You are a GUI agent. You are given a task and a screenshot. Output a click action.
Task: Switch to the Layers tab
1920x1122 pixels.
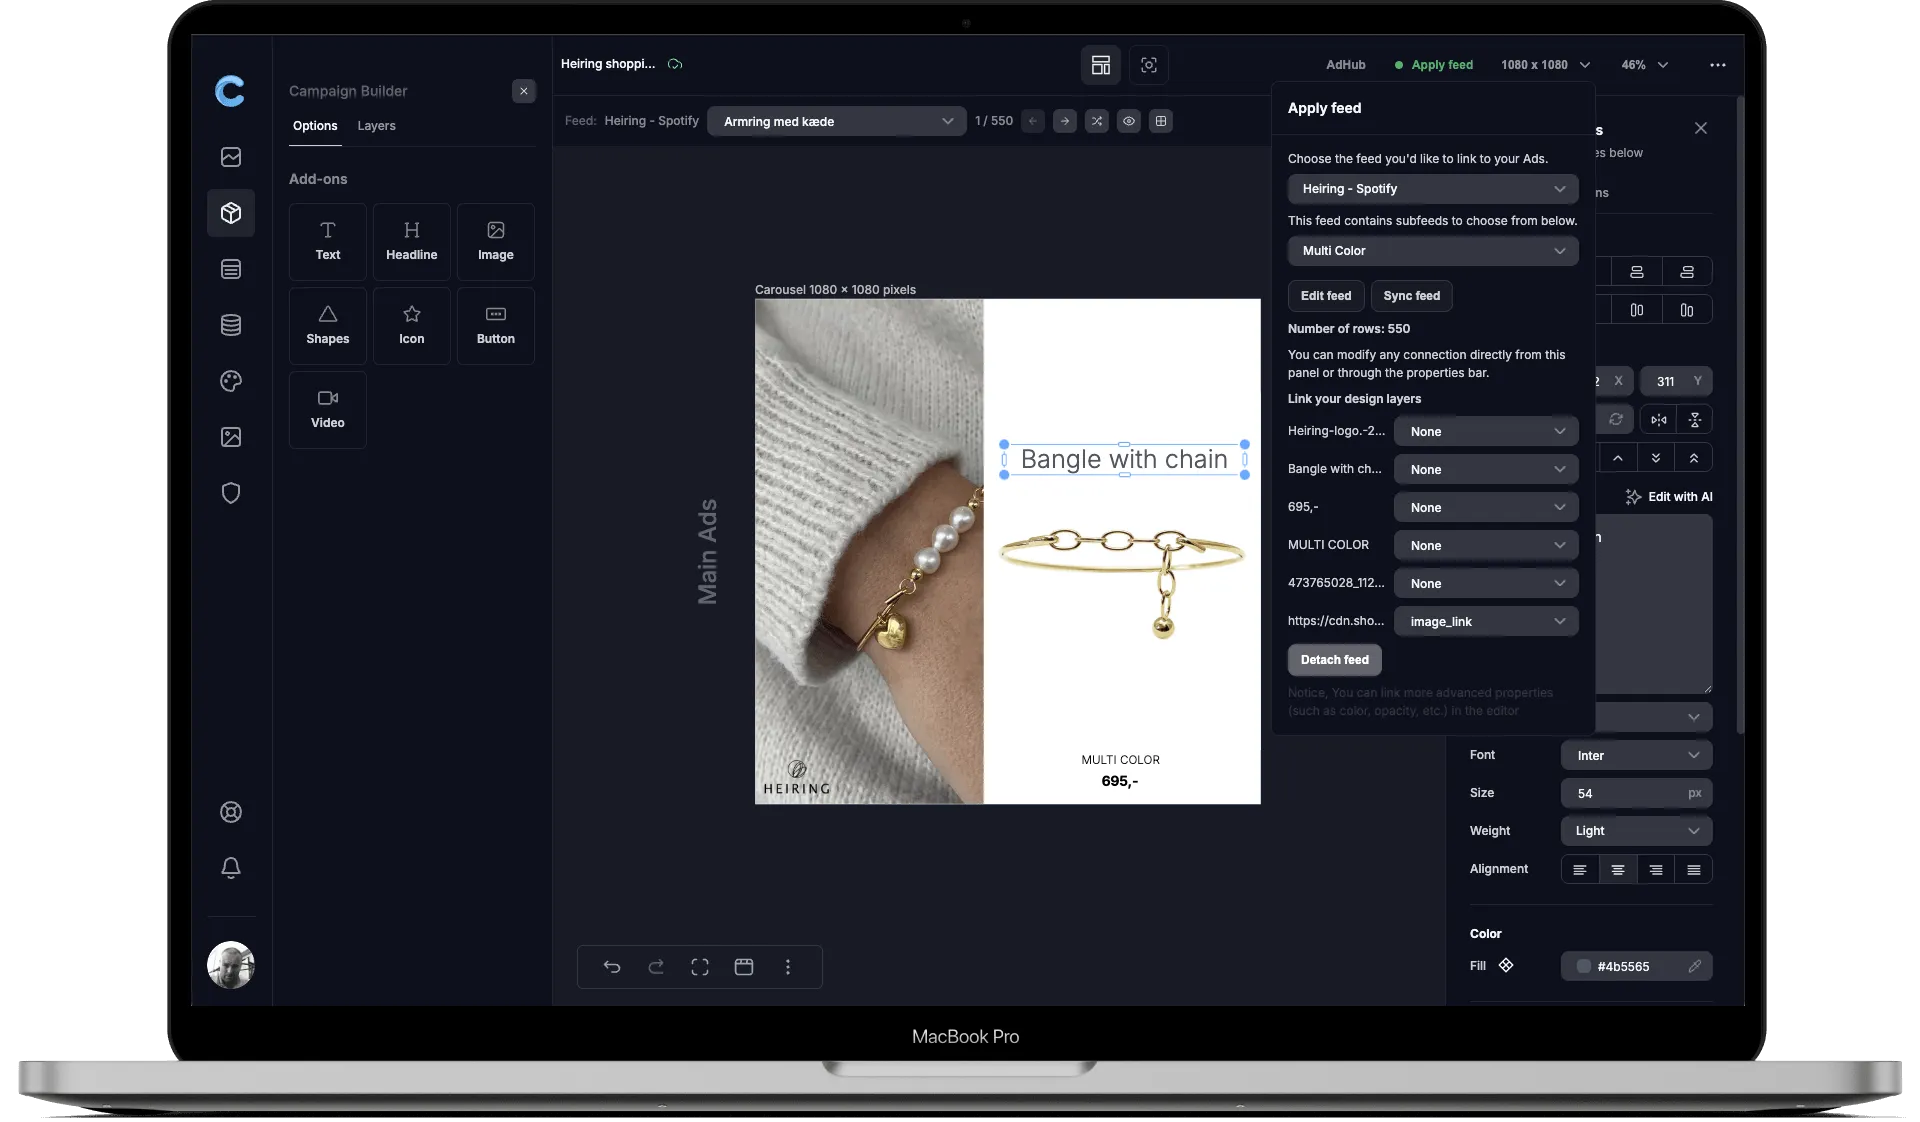point(376,126)
